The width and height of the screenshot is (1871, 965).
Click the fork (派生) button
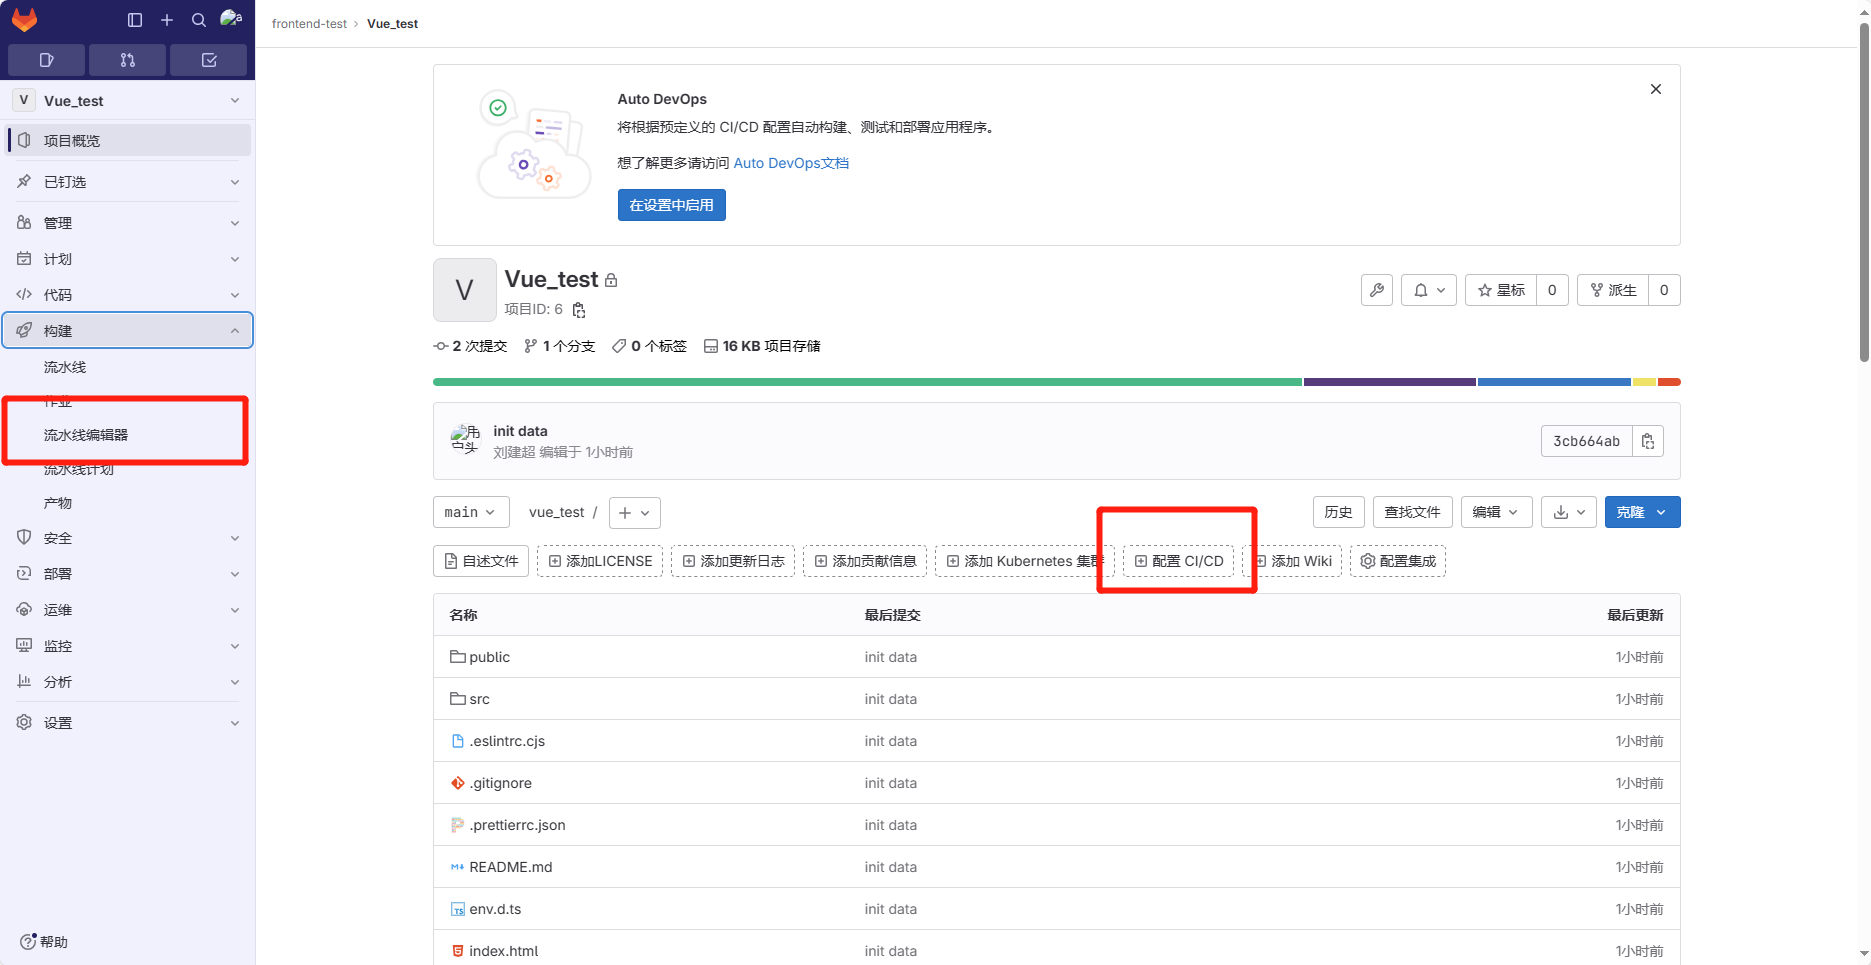click(1613, 290)
